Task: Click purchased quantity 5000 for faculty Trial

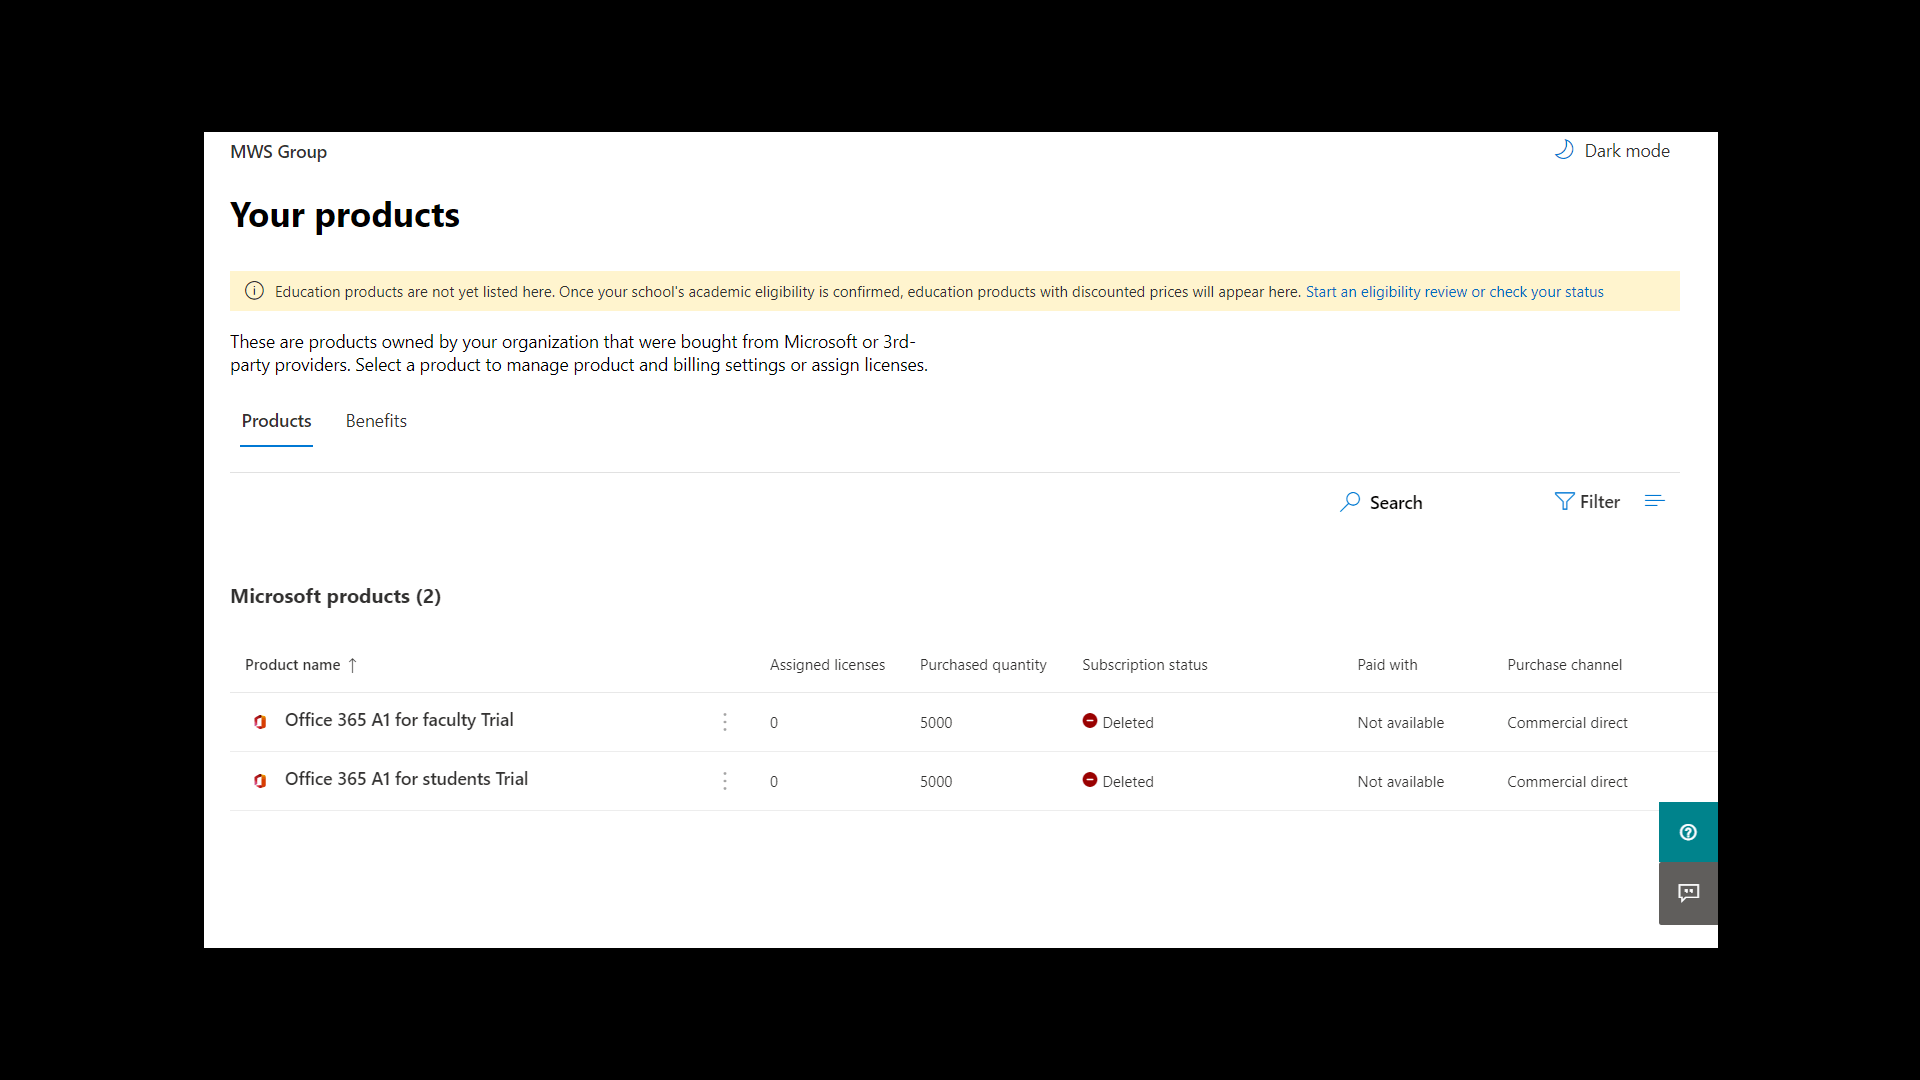Action: click(x=936, y=723)
